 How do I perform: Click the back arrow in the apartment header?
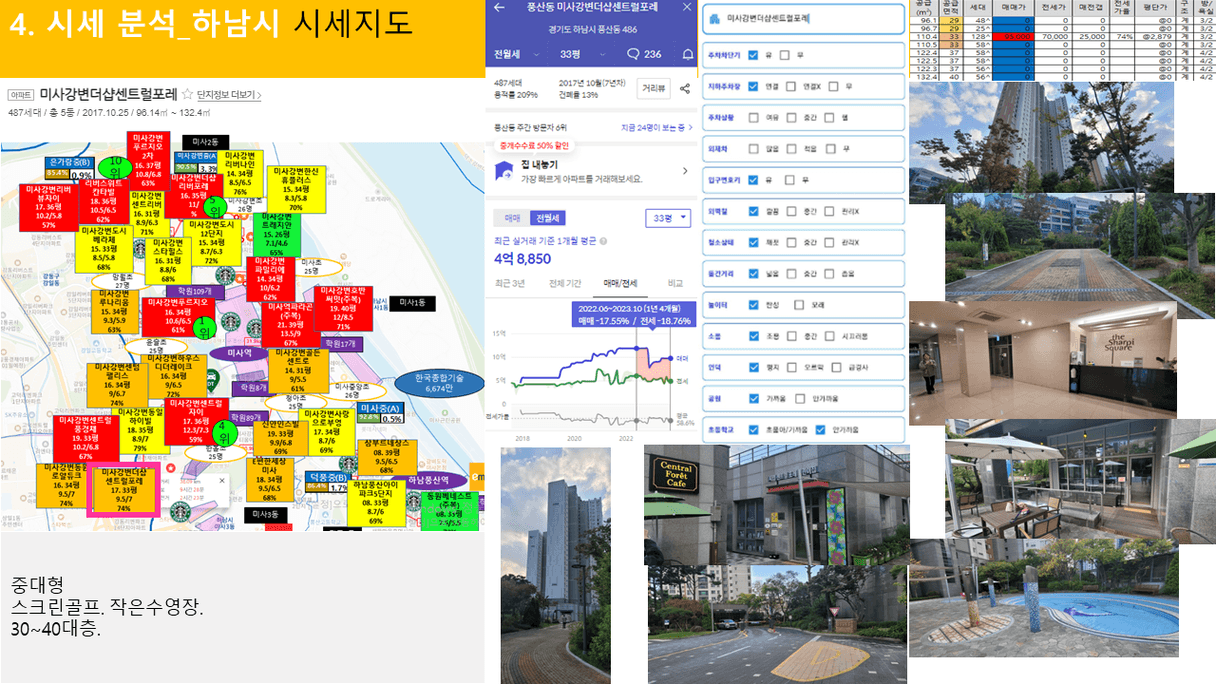(500, 8)
